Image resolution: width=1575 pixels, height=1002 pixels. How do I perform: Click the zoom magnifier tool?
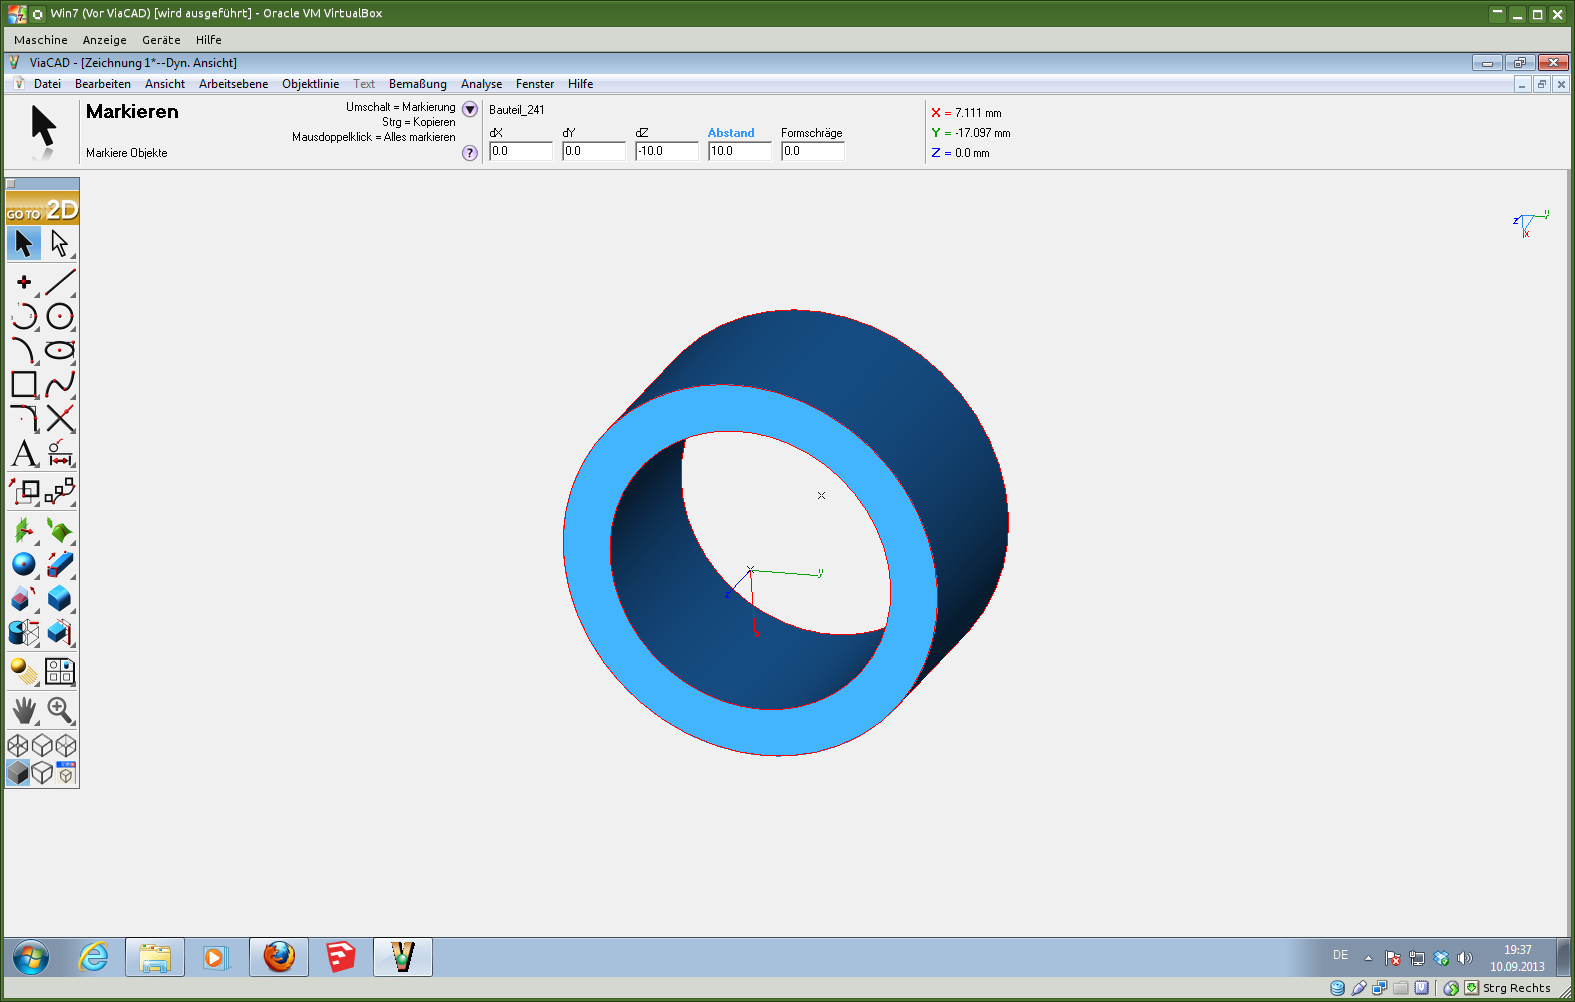[x=60, y=710]
